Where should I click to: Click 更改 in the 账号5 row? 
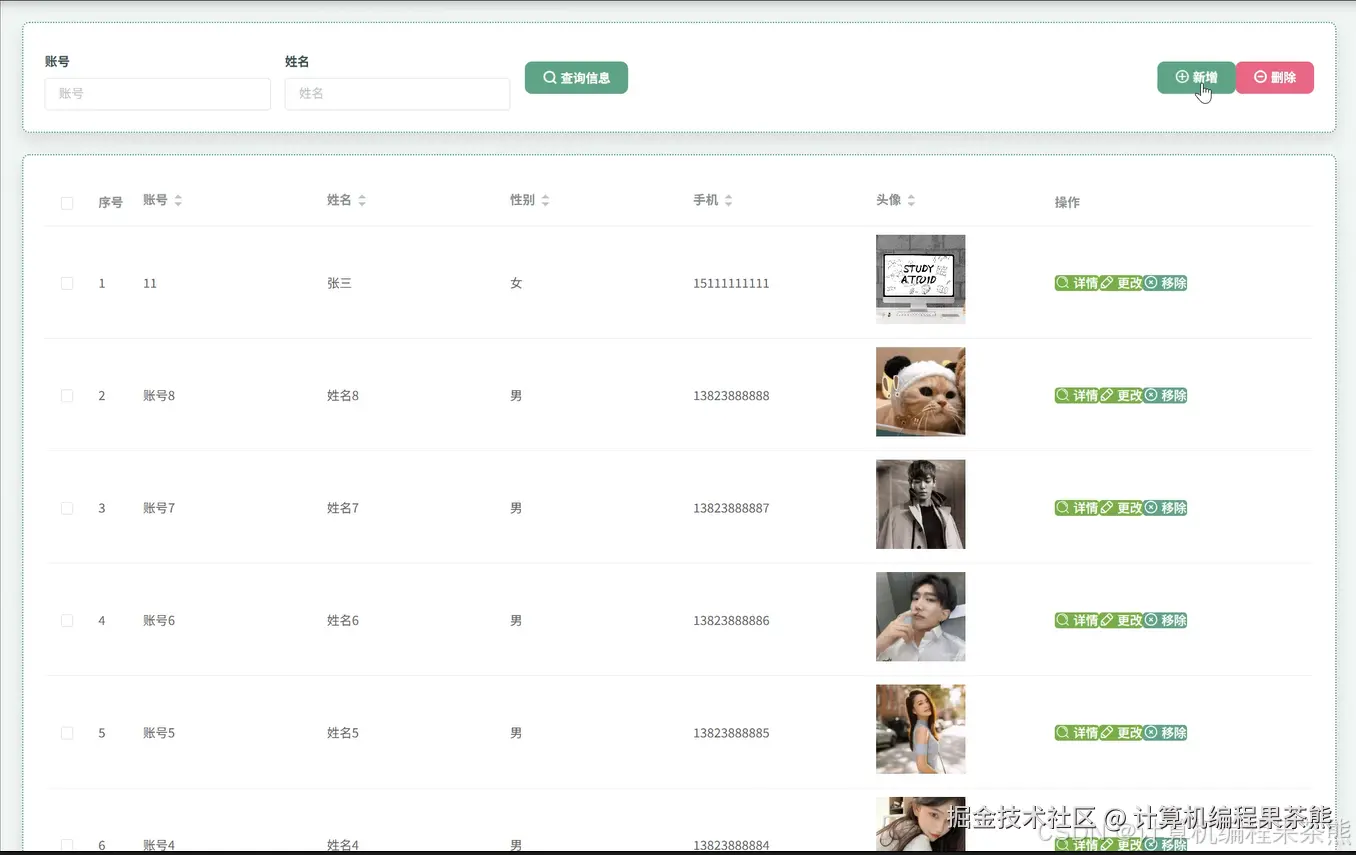[x=1121, y=733]
